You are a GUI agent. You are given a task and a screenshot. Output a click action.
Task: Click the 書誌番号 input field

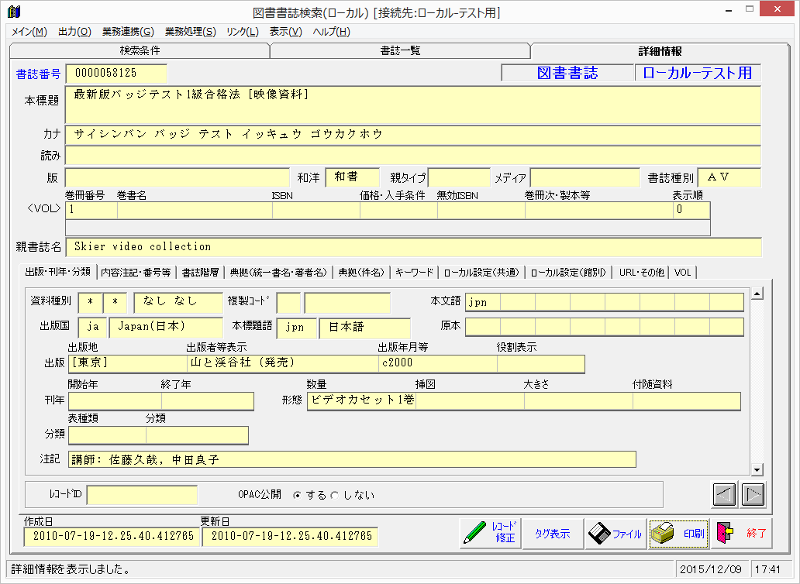point(116,73)
